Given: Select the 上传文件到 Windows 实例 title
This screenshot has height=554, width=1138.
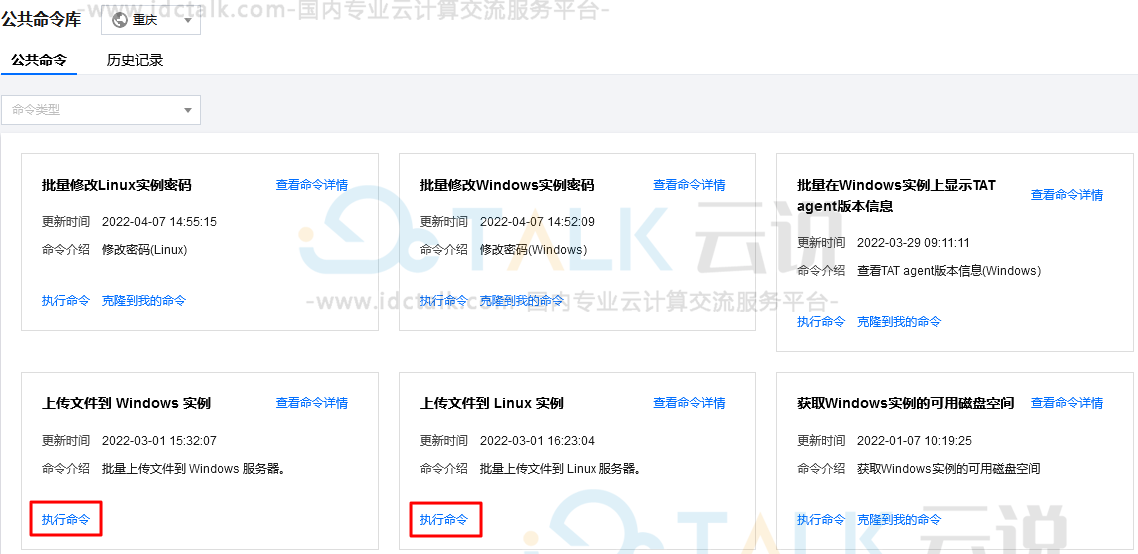Looking at the screenshot, I should (126, 403).
